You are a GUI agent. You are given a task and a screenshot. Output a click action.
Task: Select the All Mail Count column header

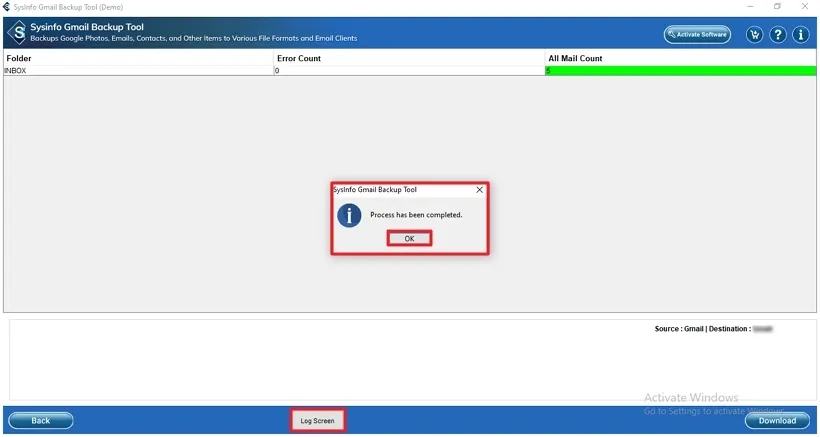coord(680,58)
